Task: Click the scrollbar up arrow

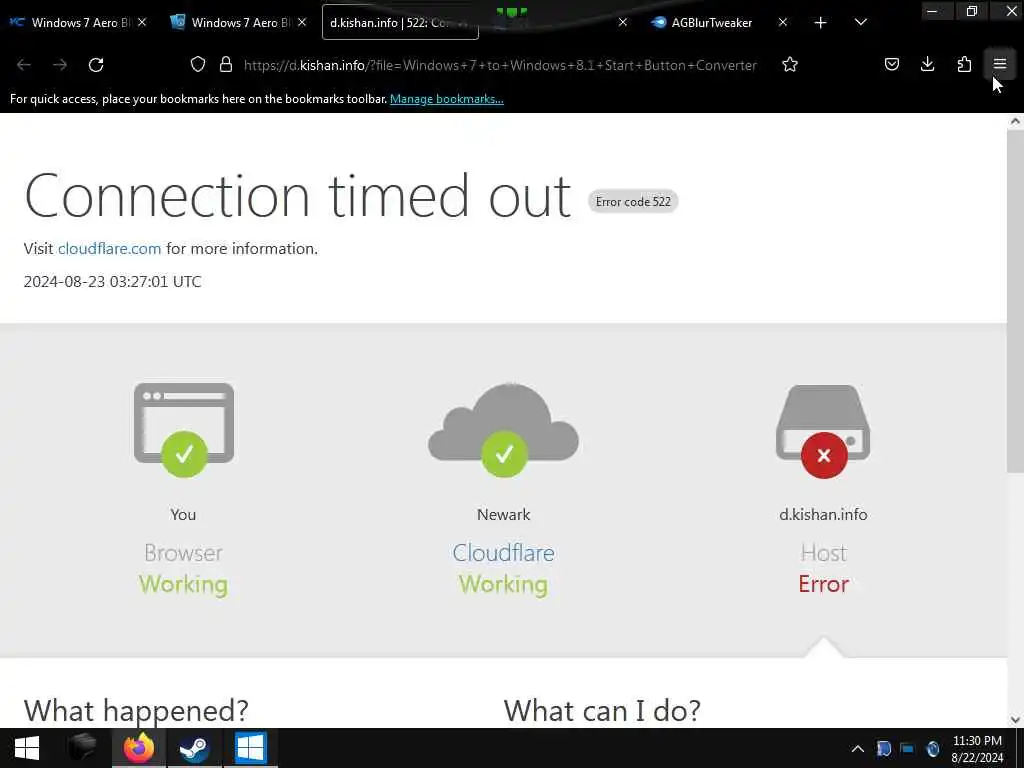Action: point(1015,121)
